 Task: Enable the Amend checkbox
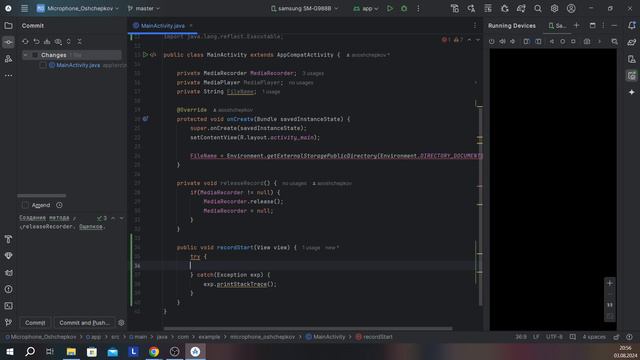[x=25, y=205]
